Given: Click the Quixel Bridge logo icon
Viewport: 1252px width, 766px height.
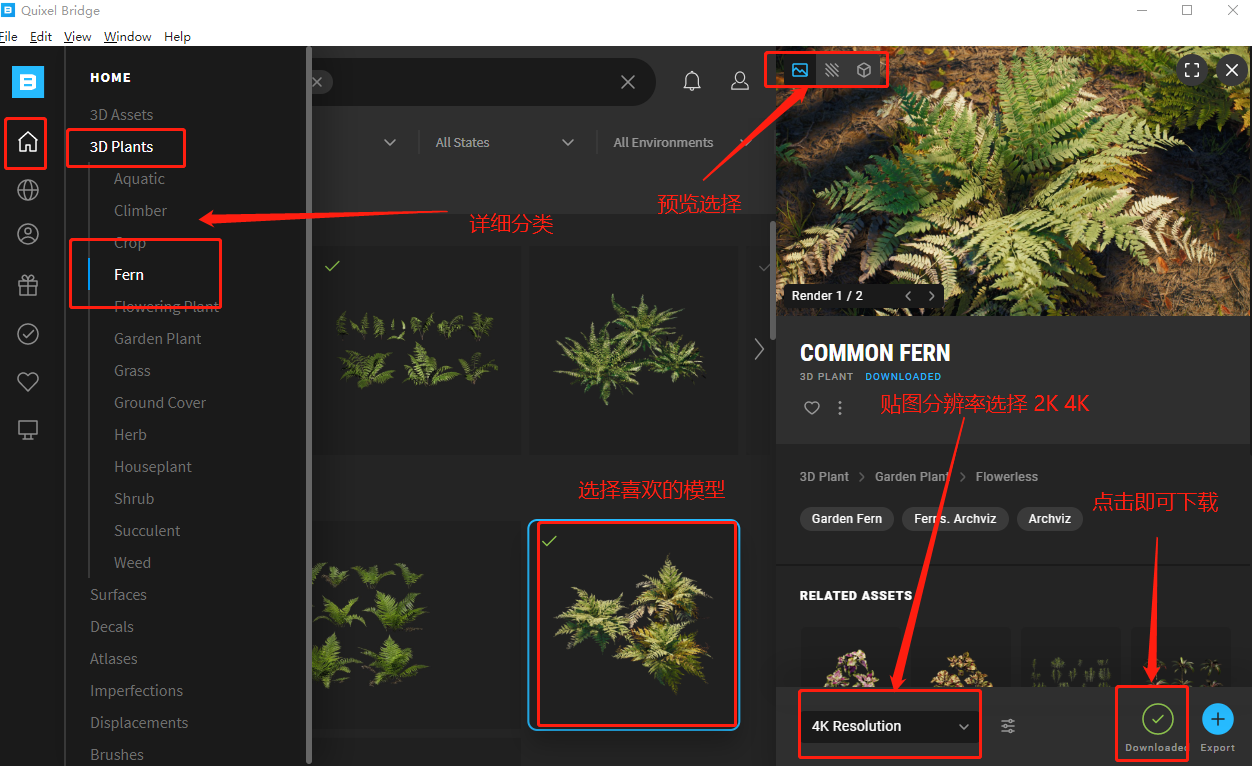Looking at the screenshot, I should [28, 82].
